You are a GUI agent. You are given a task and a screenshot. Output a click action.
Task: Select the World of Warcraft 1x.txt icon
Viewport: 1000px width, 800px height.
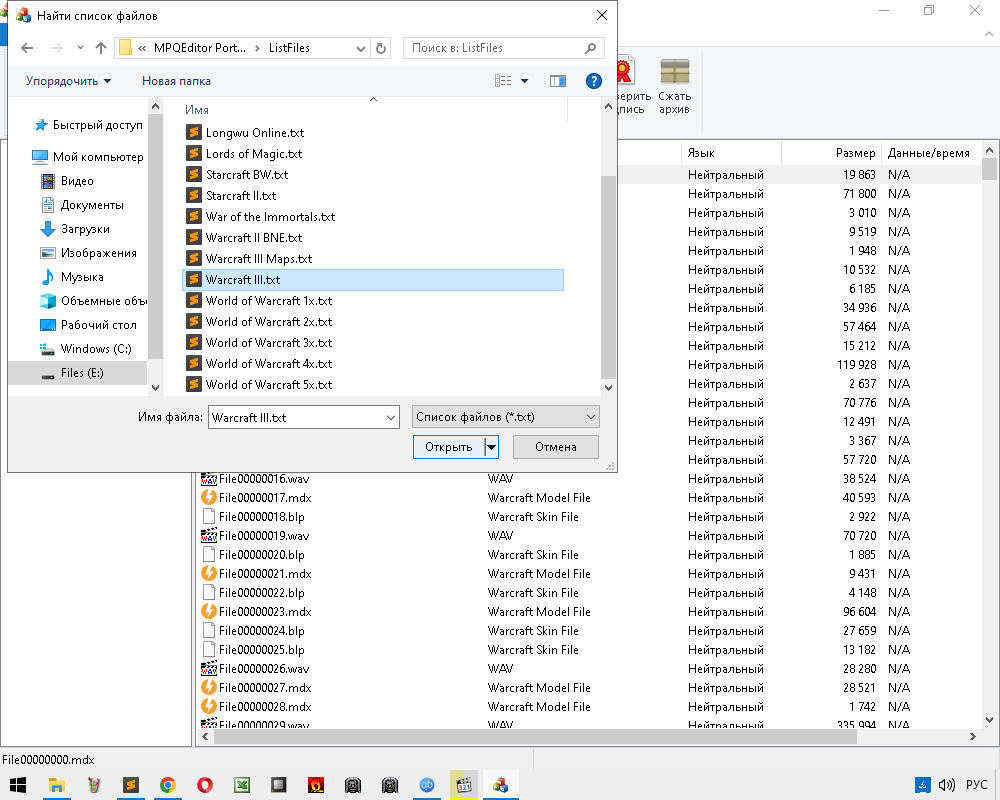(194, 300)
